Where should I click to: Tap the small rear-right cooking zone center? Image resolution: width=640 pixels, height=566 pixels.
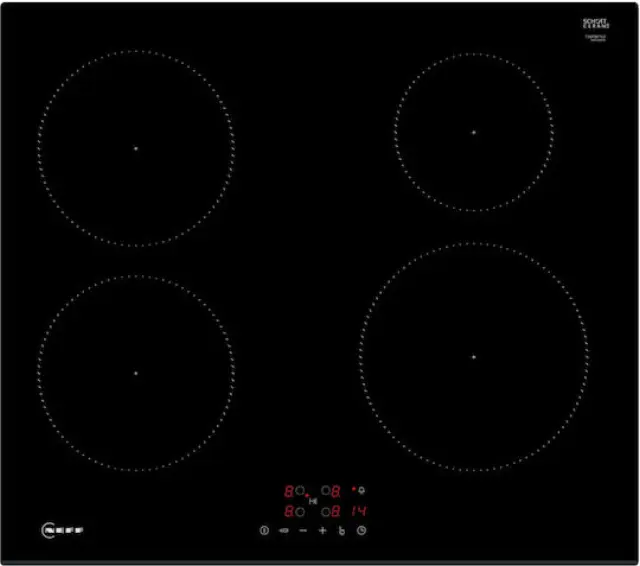(x=474, y=132)
